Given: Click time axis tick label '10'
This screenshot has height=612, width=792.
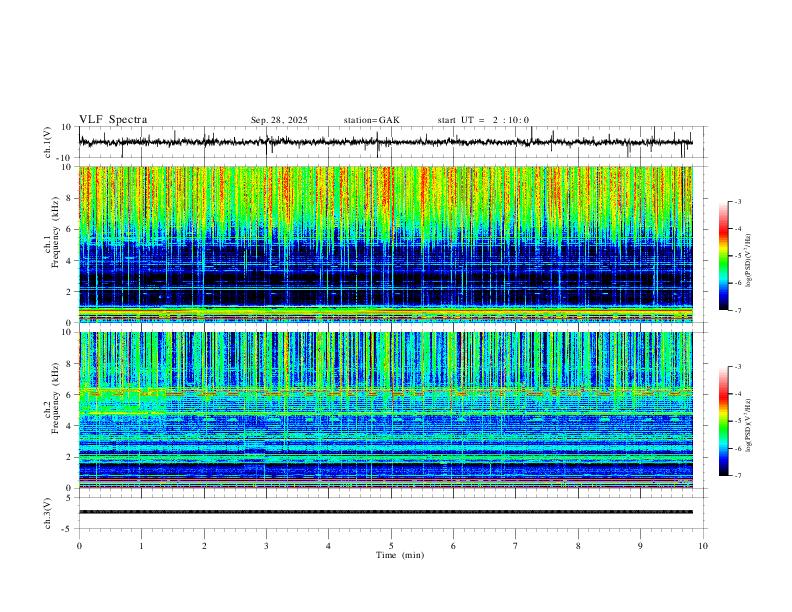Looking at the screenshot, I should [703, 546].
